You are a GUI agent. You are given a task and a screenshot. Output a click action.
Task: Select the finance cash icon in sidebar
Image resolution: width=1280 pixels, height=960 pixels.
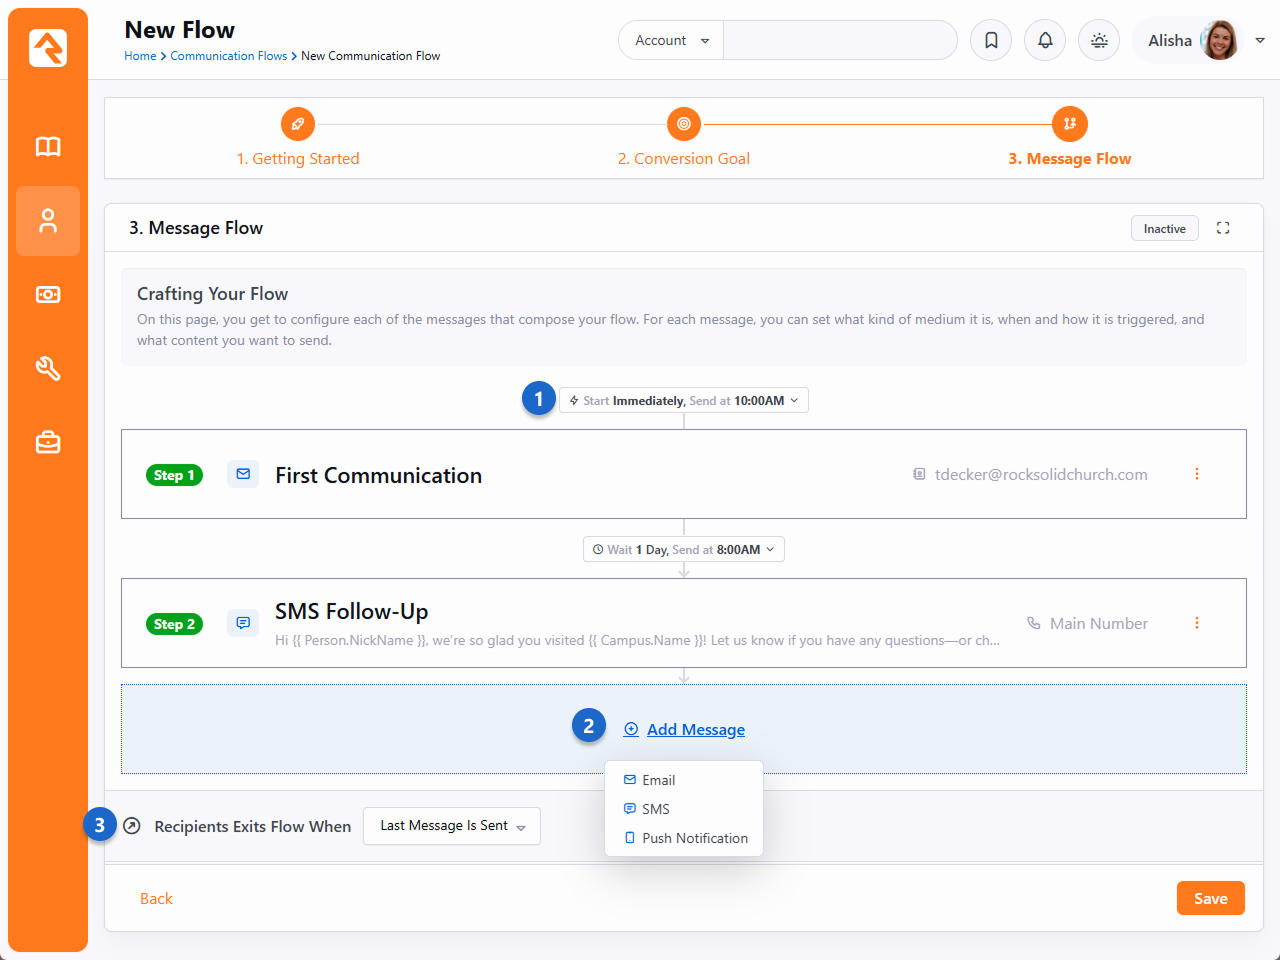point(48,295)
